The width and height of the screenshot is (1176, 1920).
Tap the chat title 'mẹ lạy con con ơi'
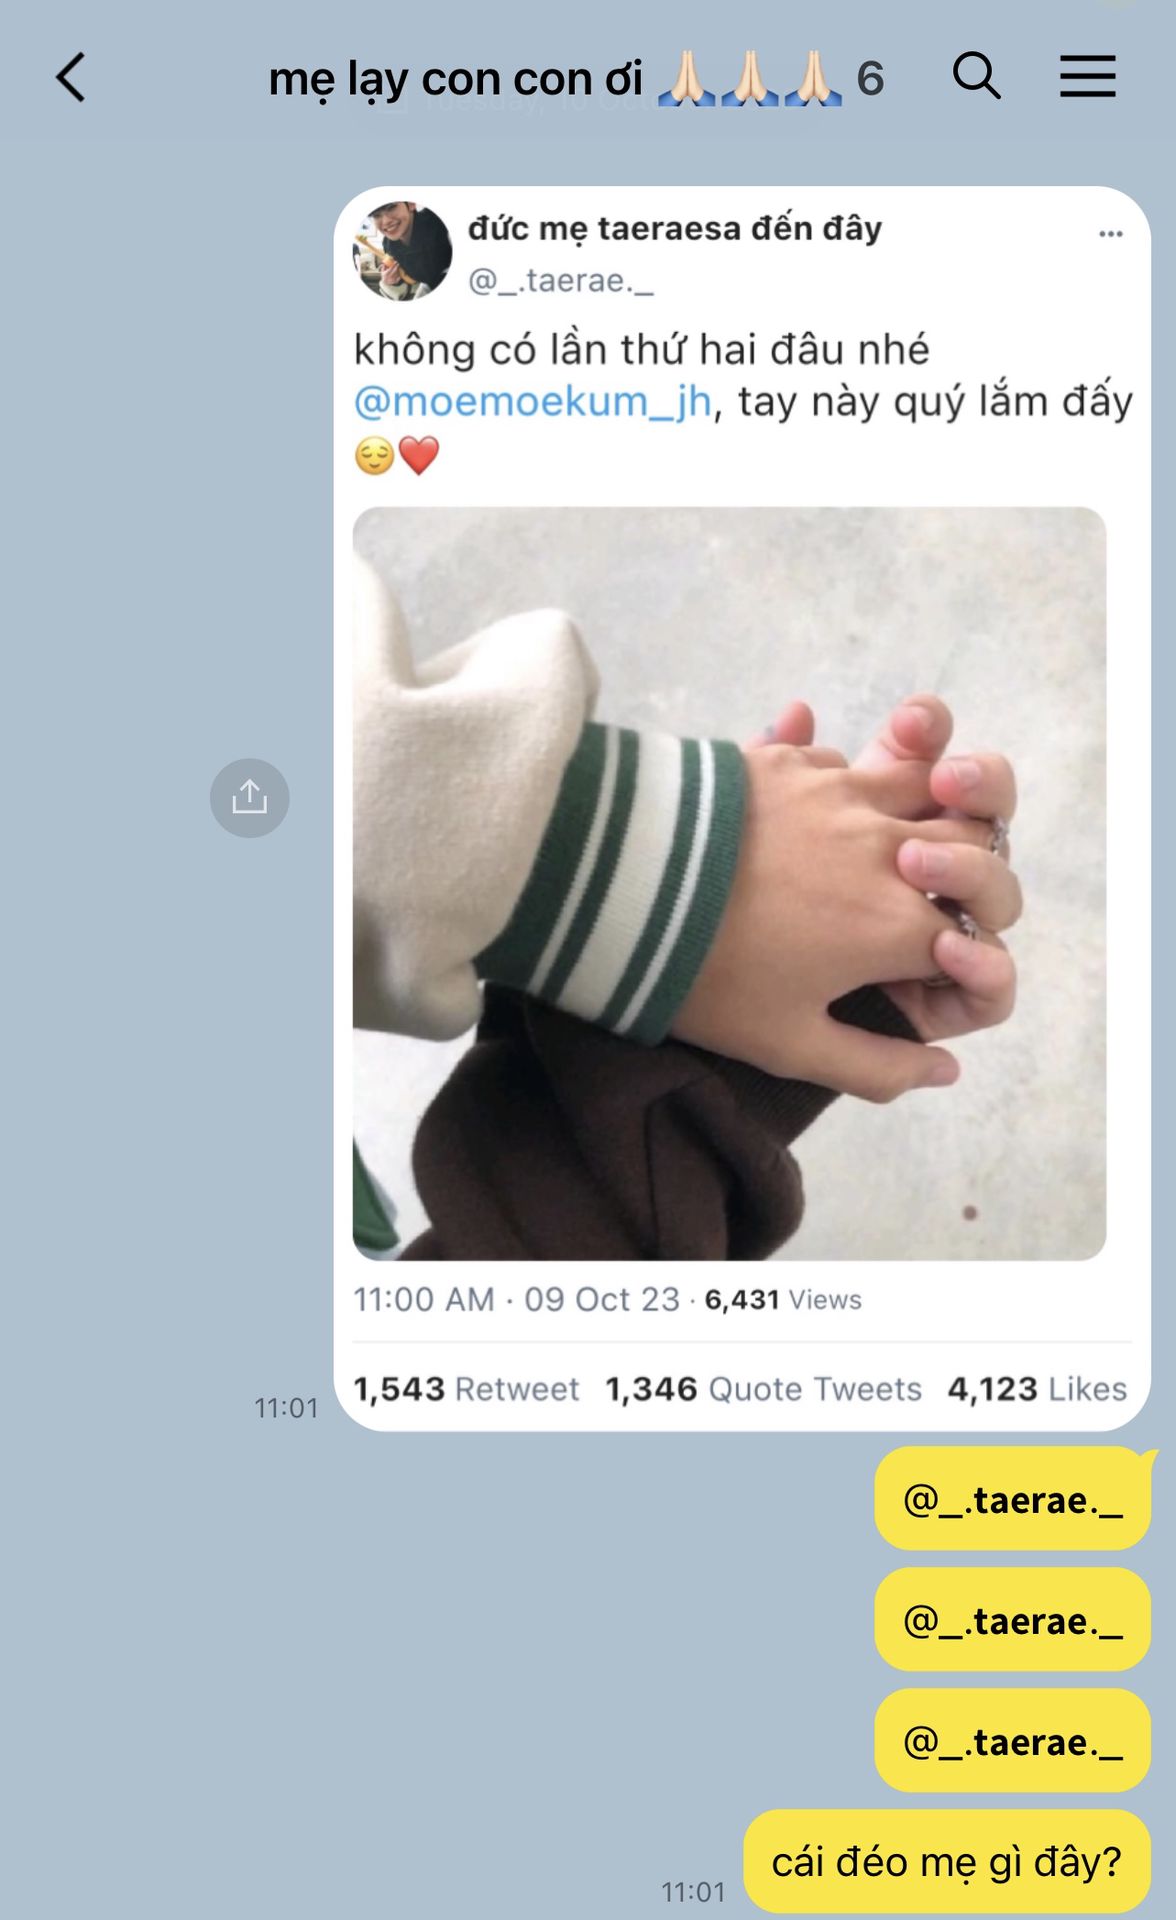click(455, 79)
